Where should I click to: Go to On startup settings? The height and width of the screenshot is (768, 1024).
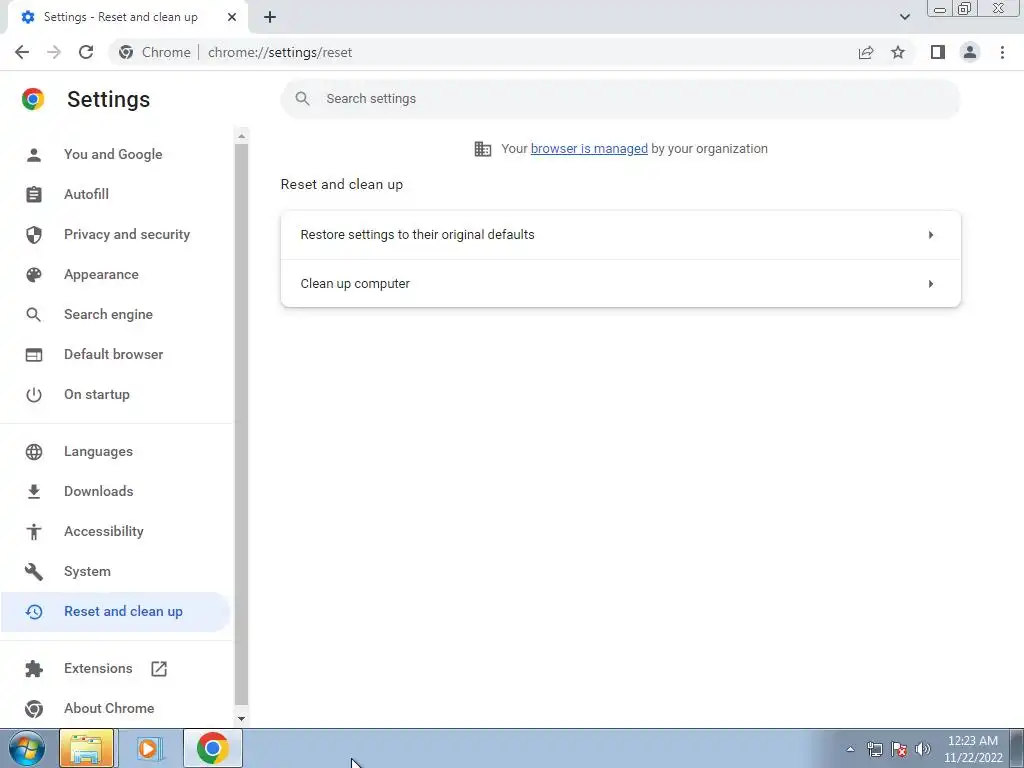coord(114,394)
